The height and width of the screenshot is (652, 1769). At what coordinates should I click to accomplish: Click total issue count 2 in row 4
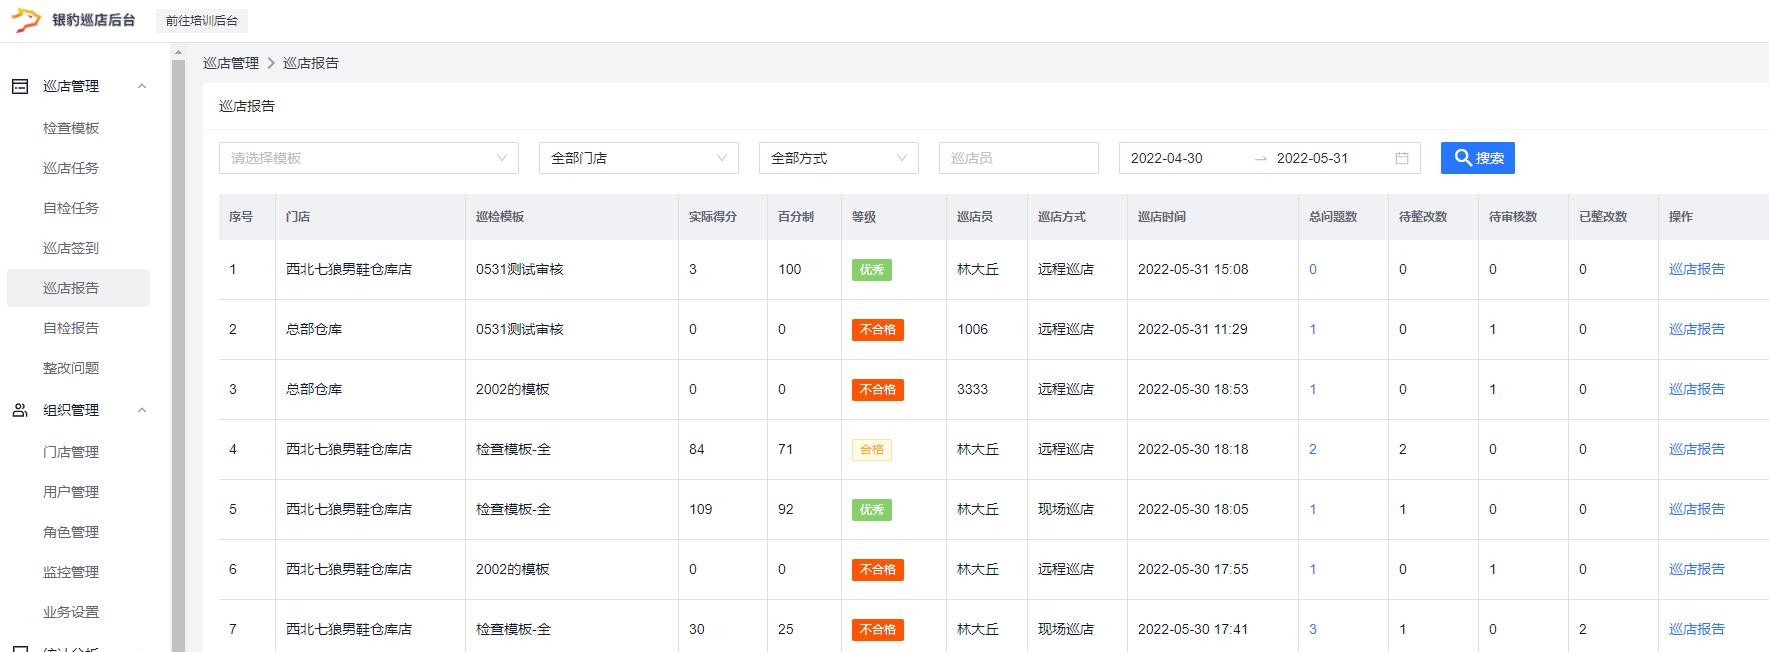(1313, 449)
